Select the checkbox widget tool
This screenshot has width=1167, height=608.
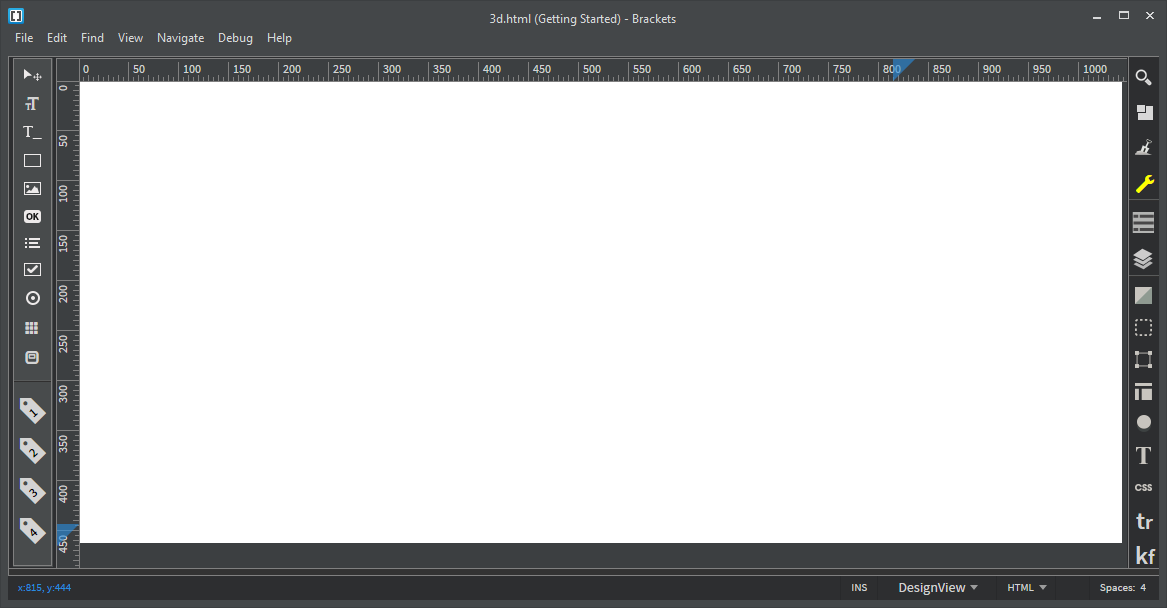(32, 269)
